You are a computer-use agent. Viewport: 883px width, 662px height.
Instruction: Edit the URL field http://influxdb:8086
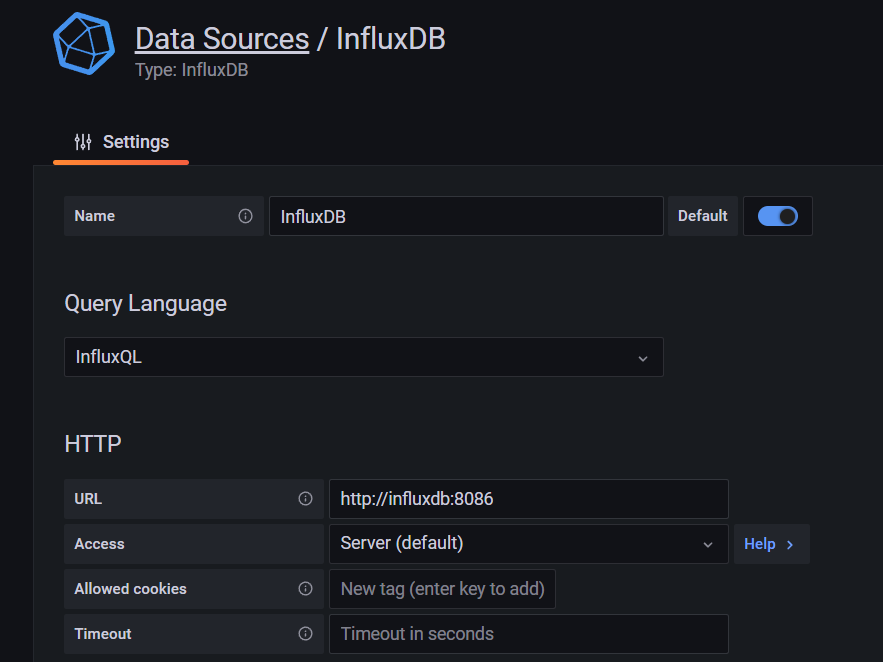(529, 499)
